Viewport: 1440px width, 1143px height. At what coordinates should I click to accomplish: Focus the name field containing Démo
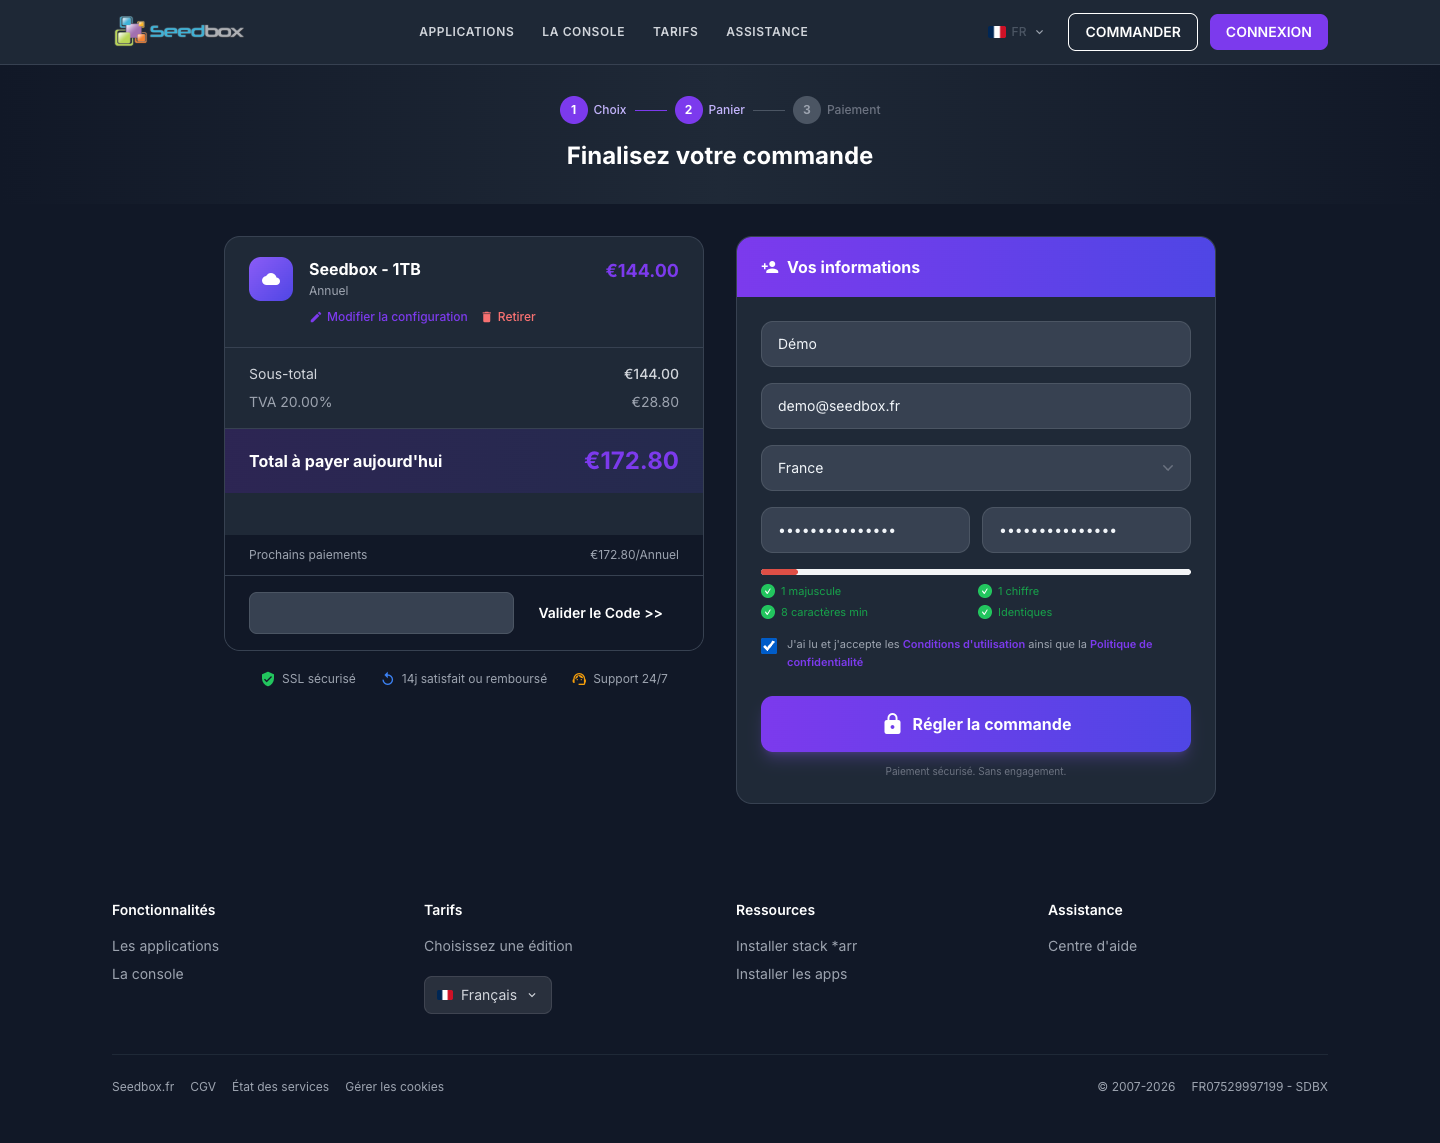tap(976, 344)
